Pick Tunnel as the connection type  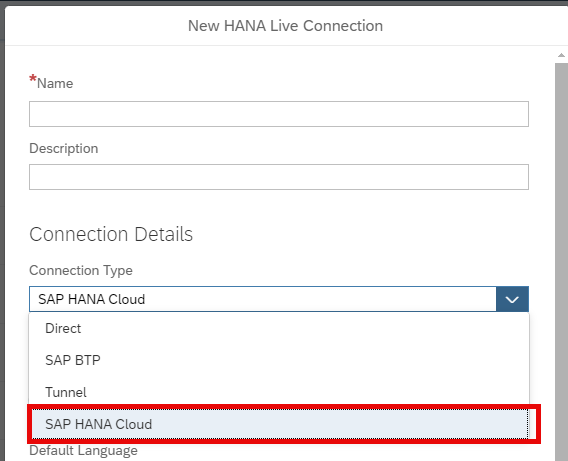tap(279, 392)
